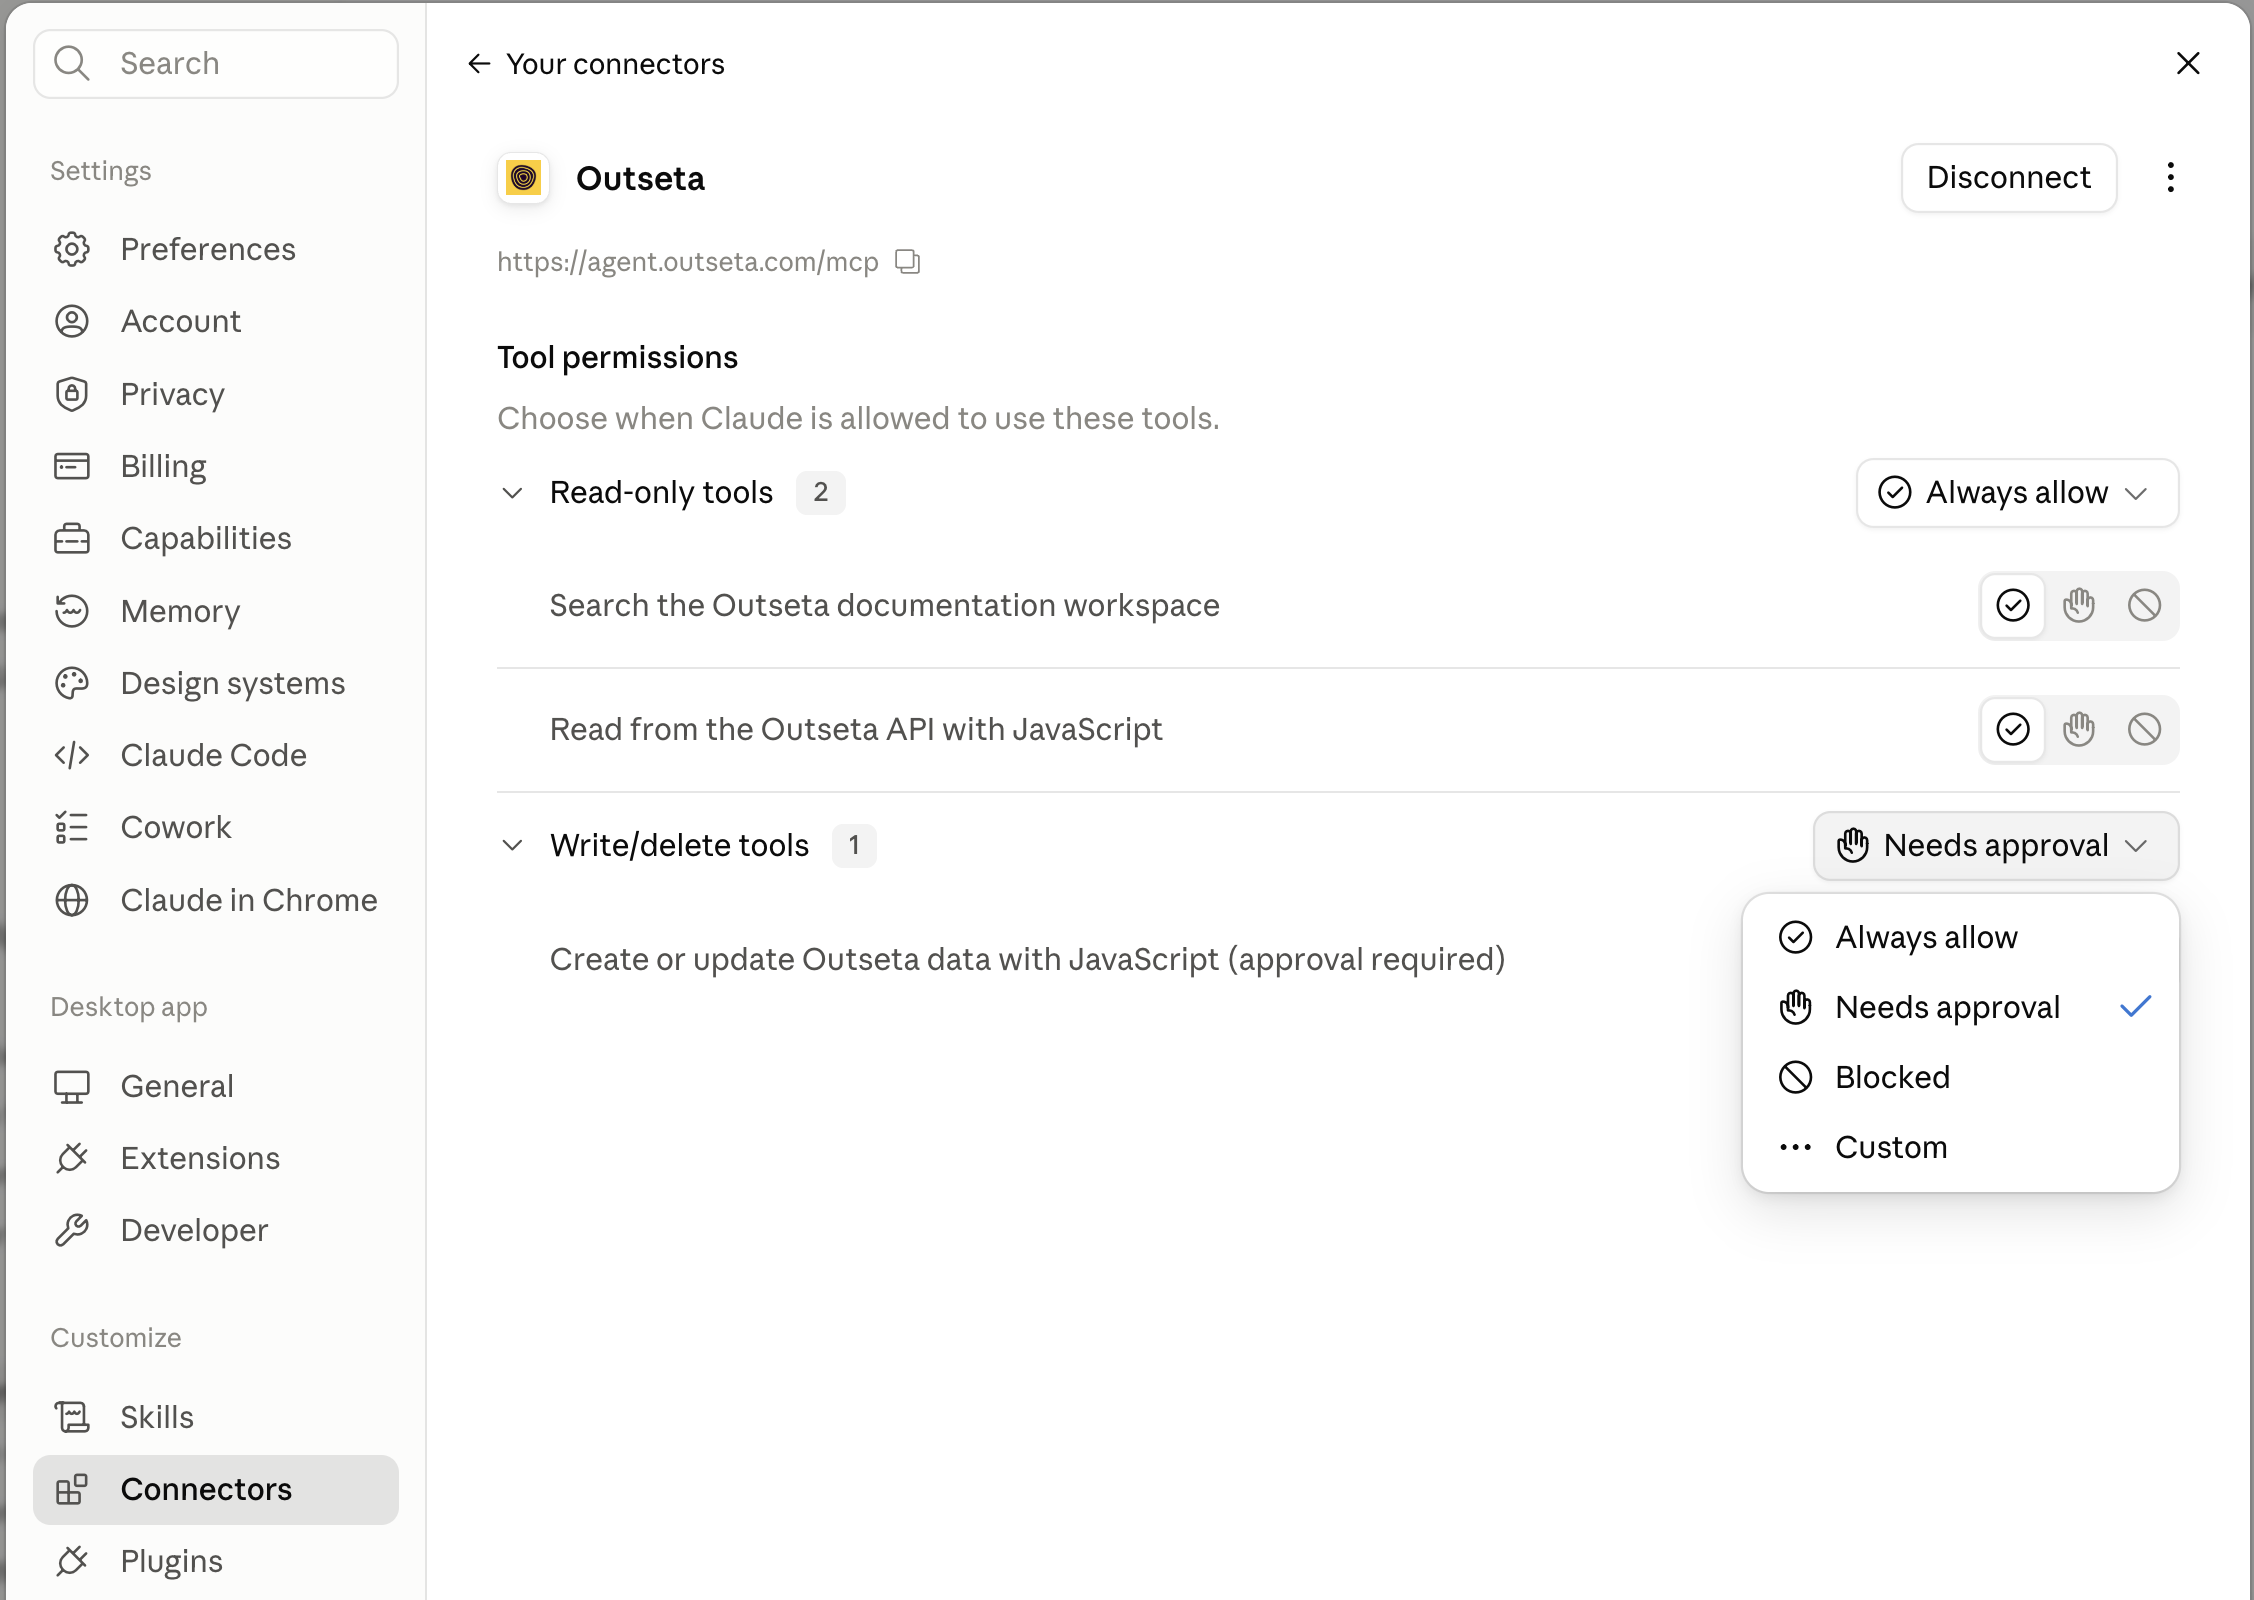The image size is (2254, 1600).
Task: Click the Claude in Chrome globe icon
Action: click(72, 900)
